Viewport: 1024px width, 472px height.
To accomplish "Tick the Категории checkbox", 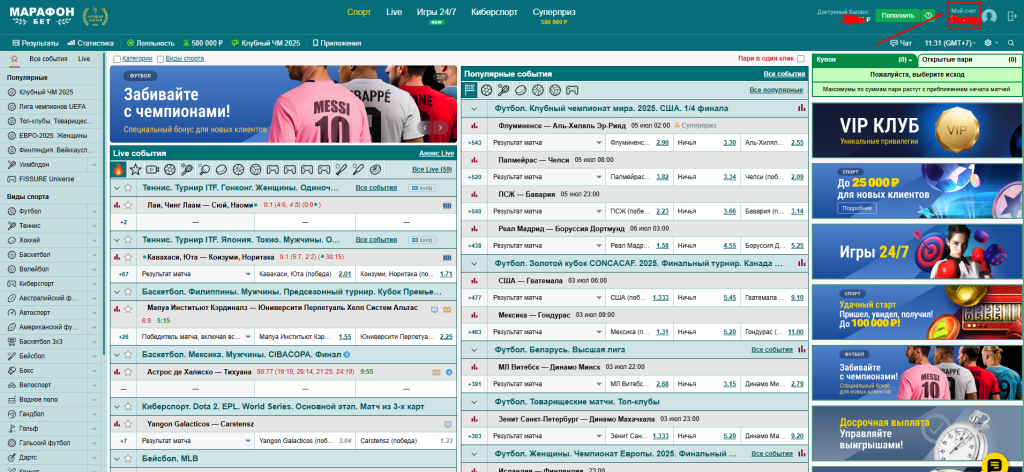I will click(116, 59).
